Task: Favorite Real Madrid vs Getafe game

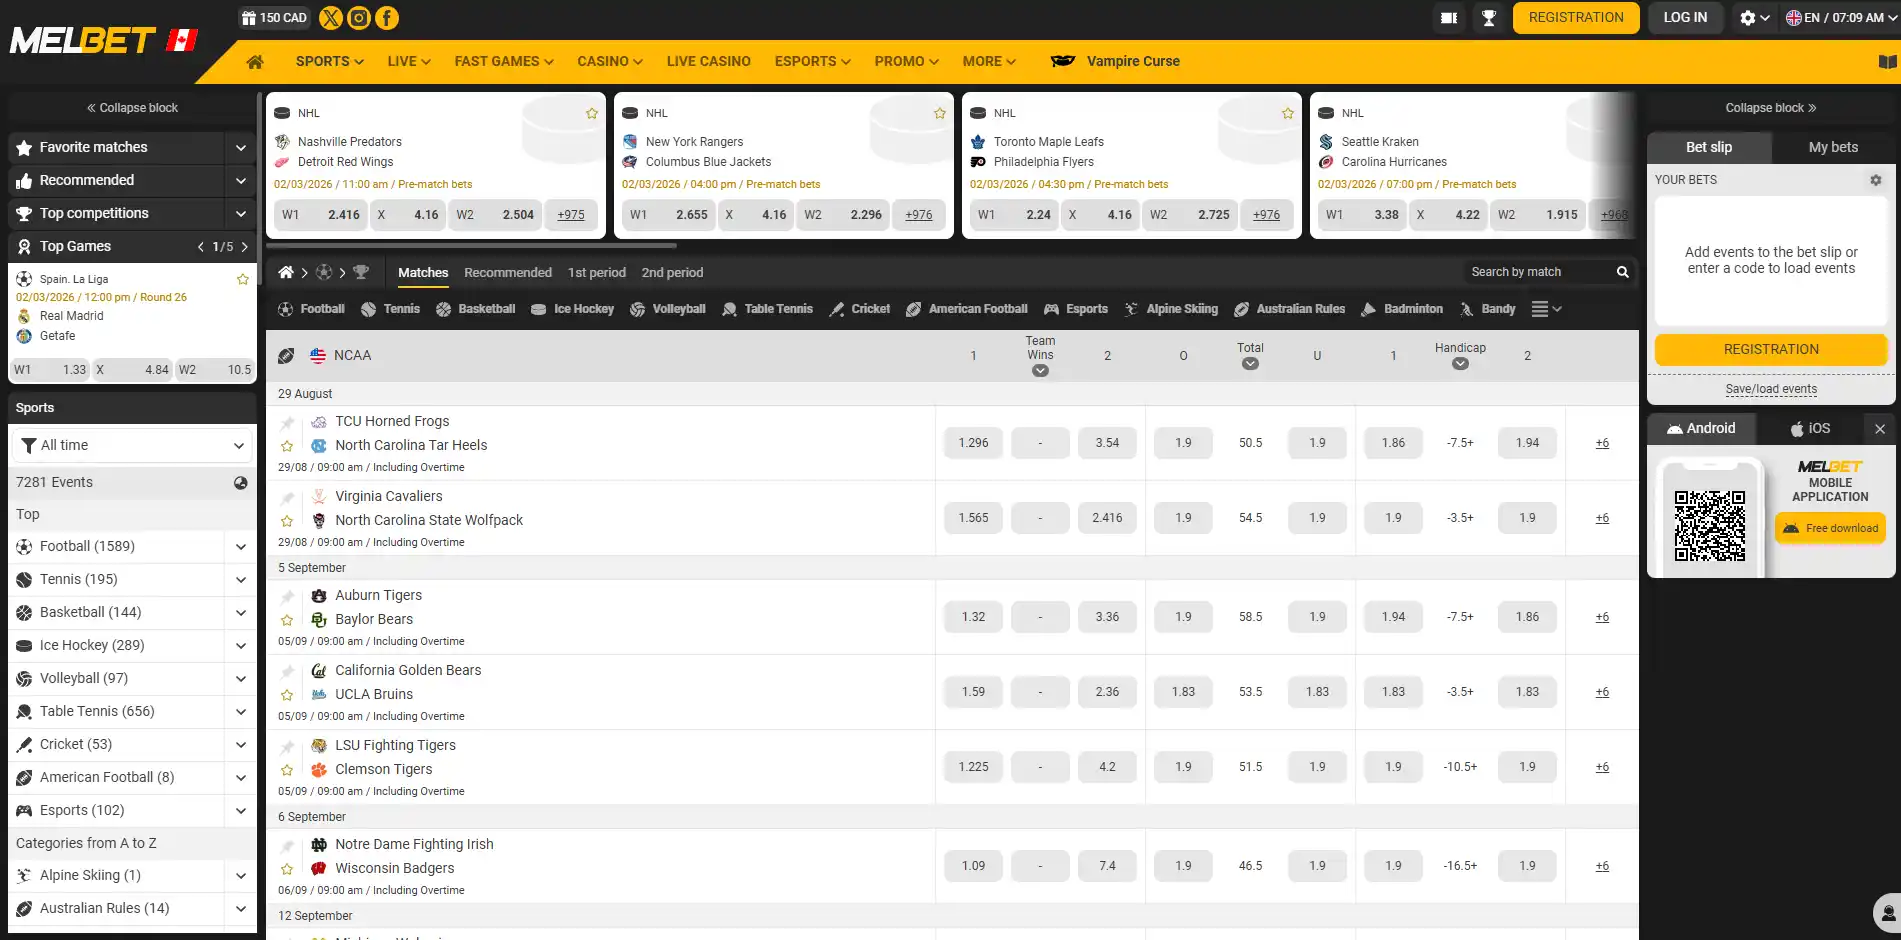Action: pos(243,279)
